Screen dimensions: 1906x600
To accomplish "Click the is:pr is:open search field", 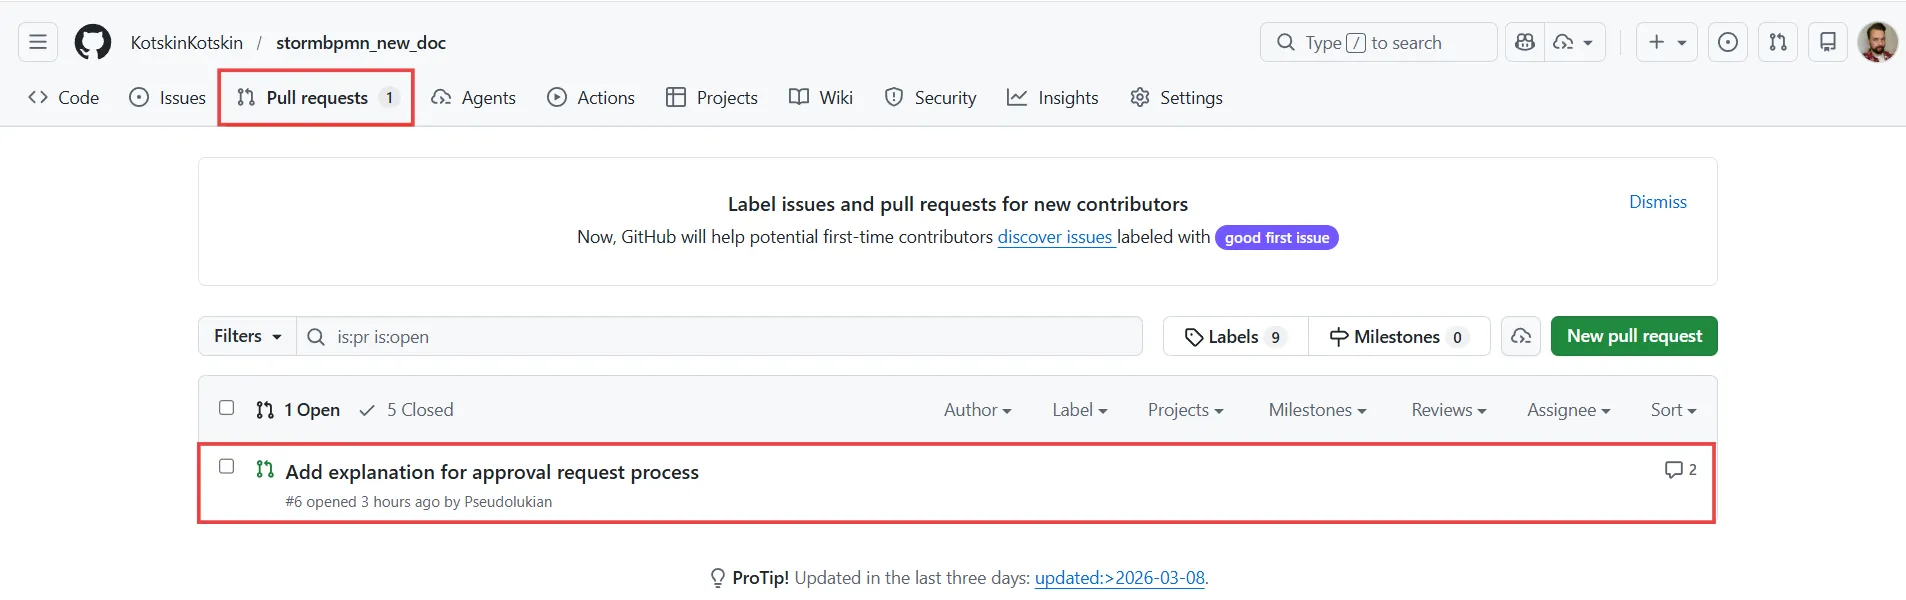I will (720, 337).
